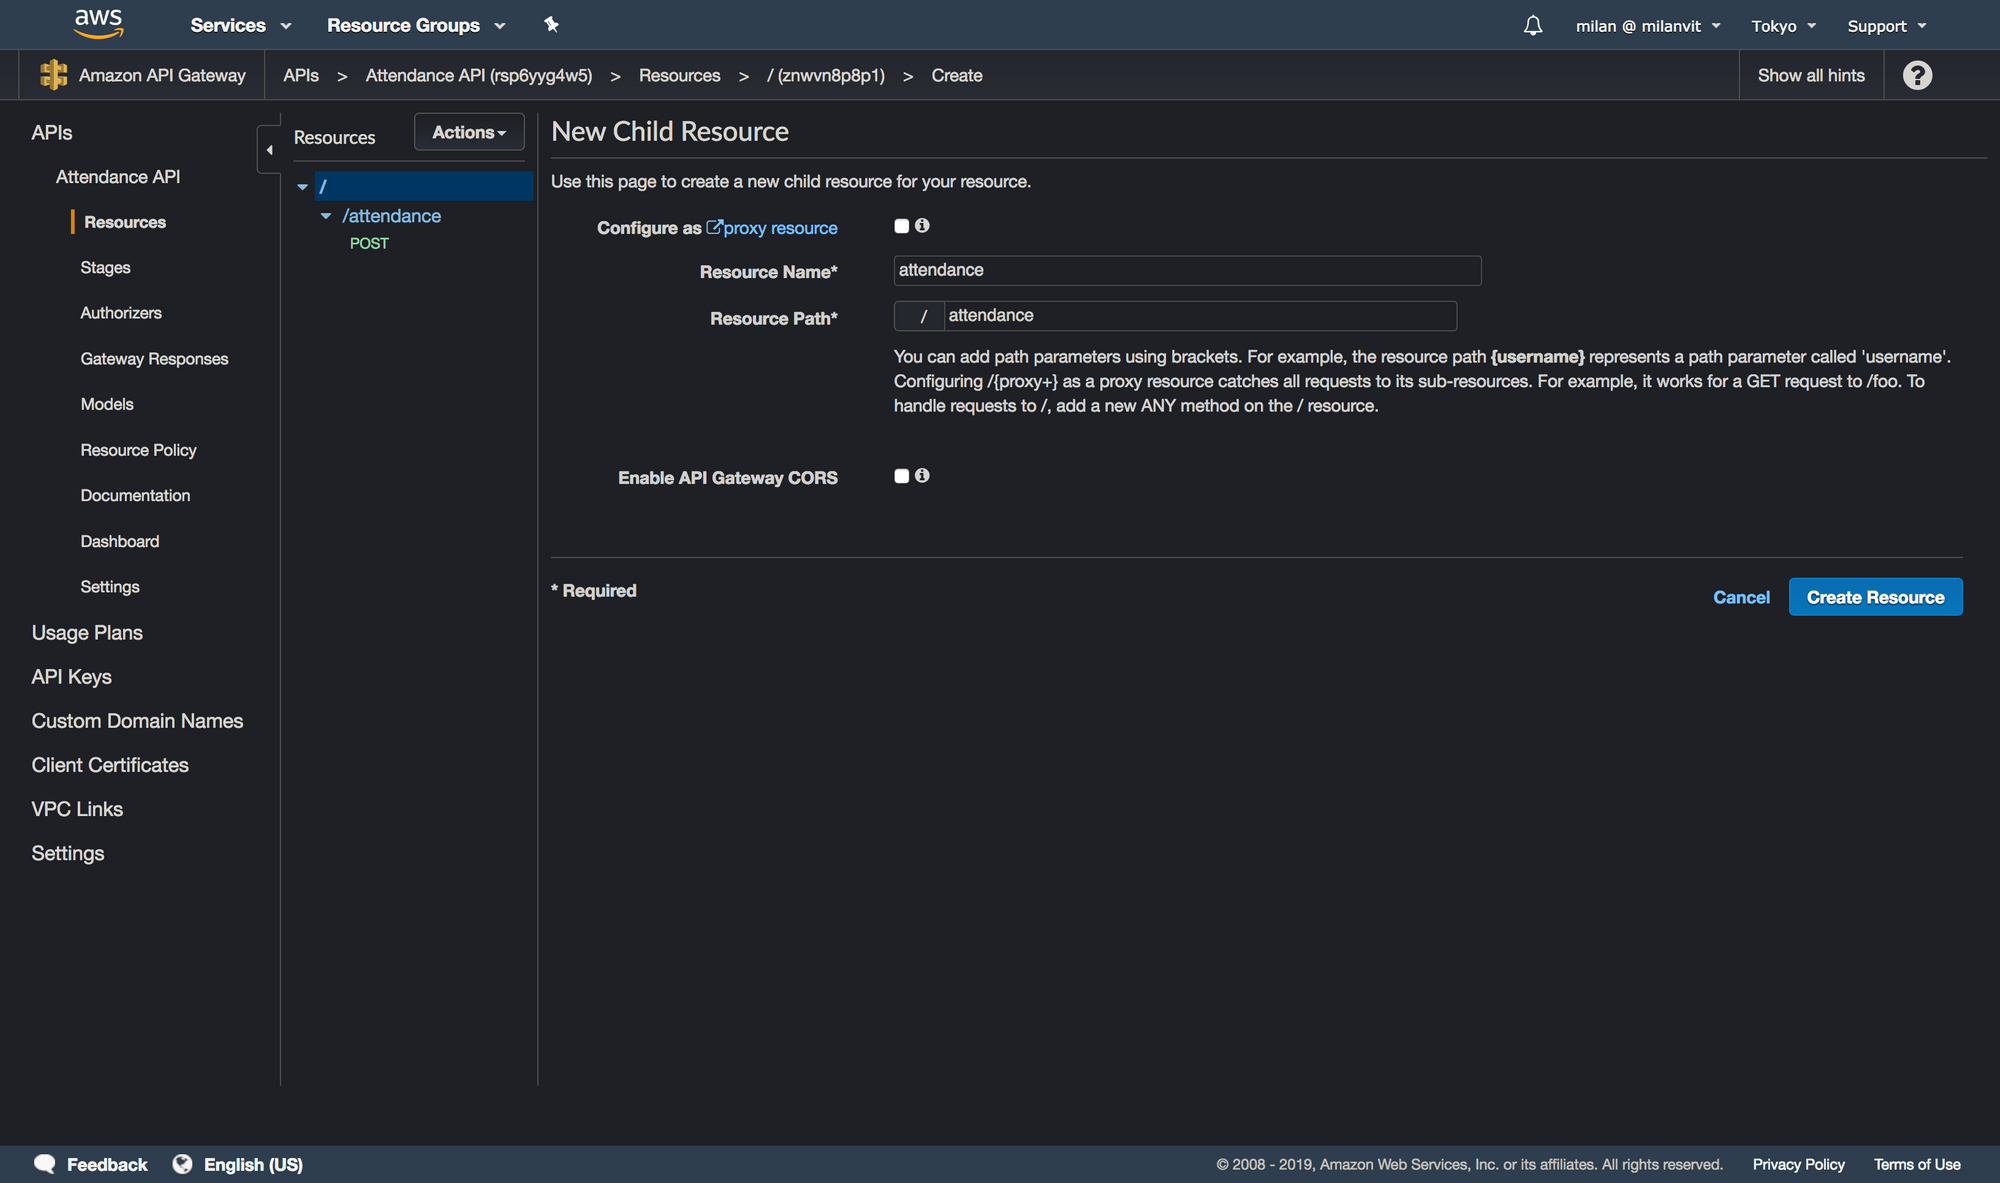Follow the proxy resource external link
Image resolution: width=2000 pixels, height=1183 pixels.
tap(772, 228)
